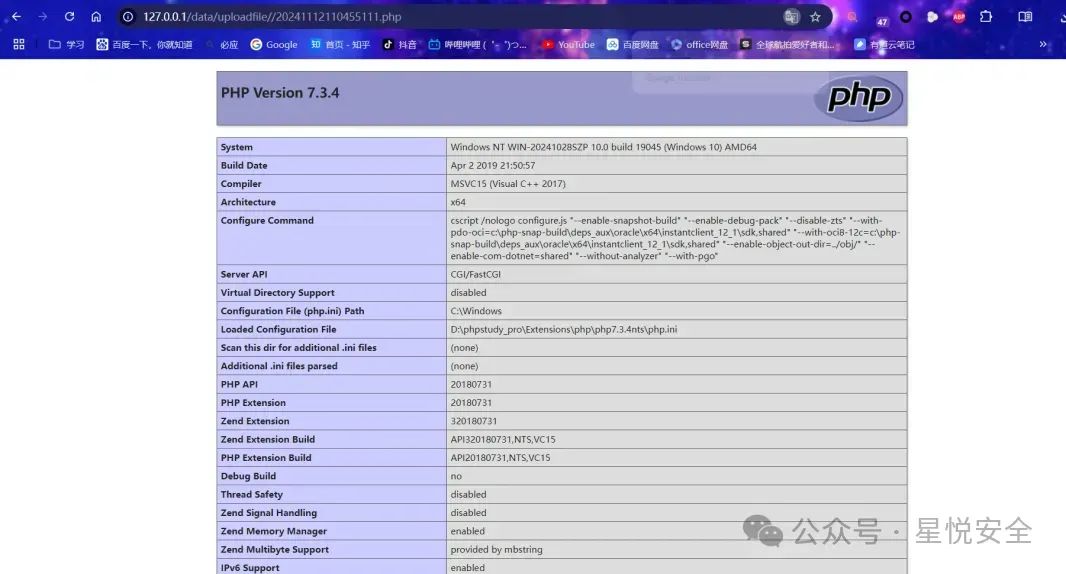Go back to the previous page
1066x574 pixels.
(16, 16)
